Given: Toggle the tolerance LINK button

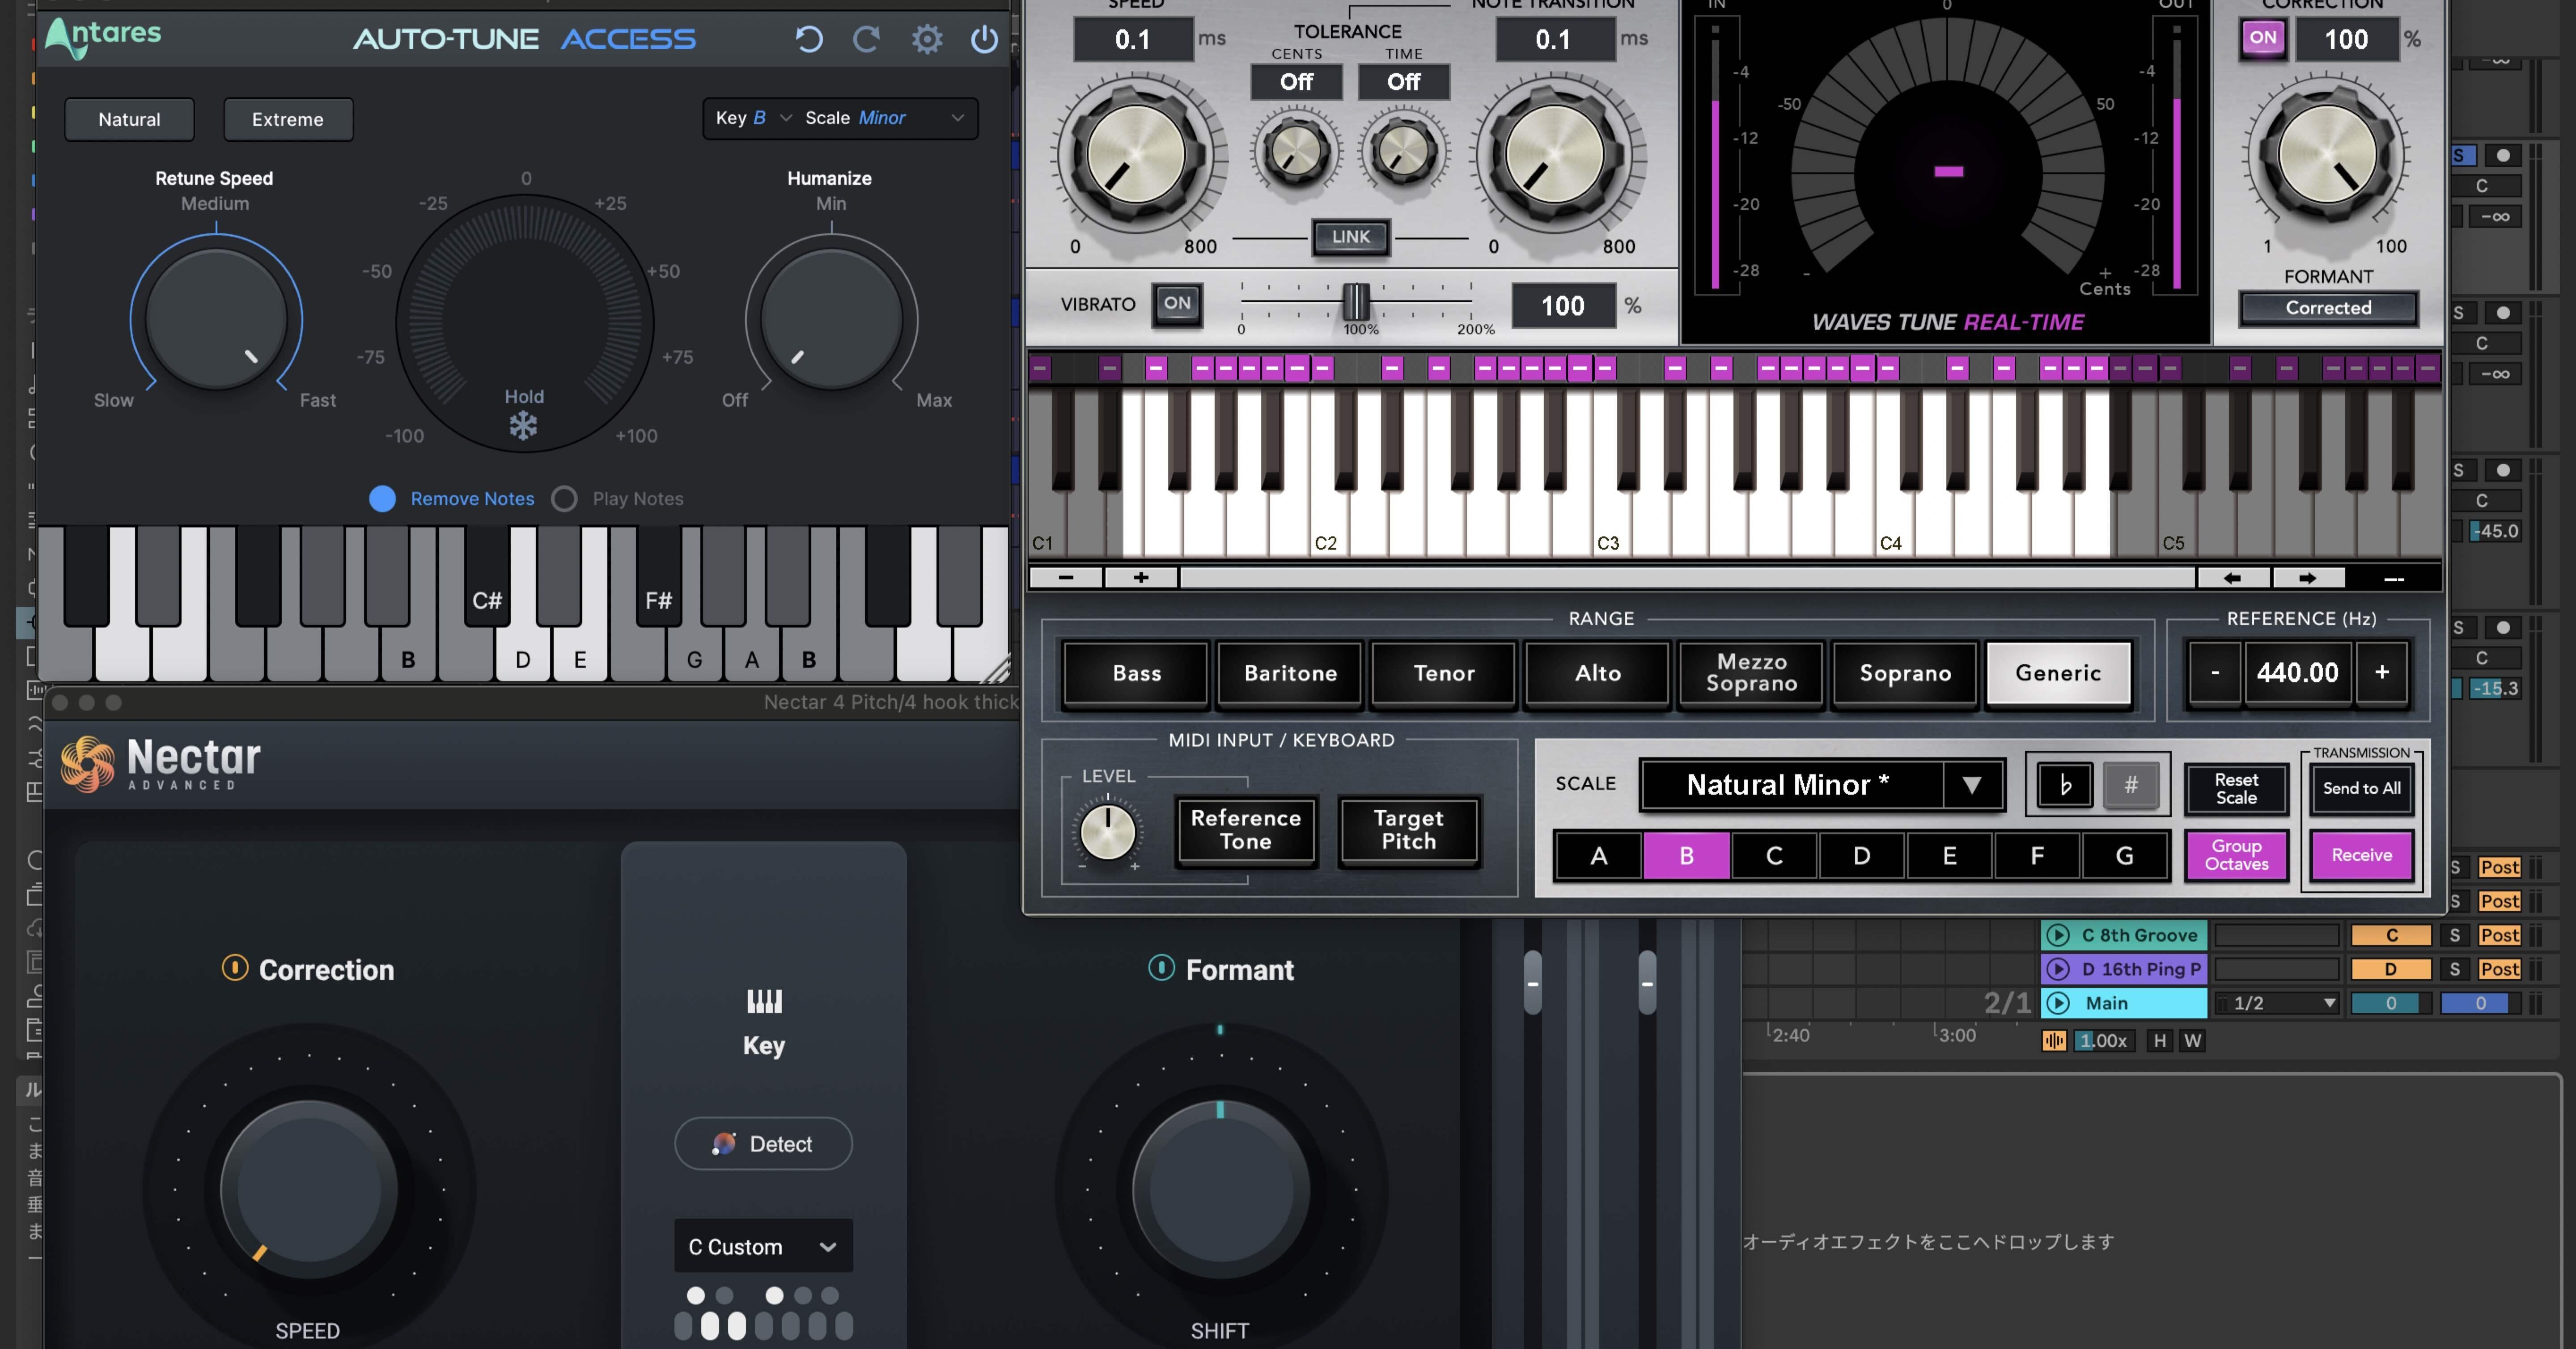Looking at the screenshot, I should coord(1351,237).
